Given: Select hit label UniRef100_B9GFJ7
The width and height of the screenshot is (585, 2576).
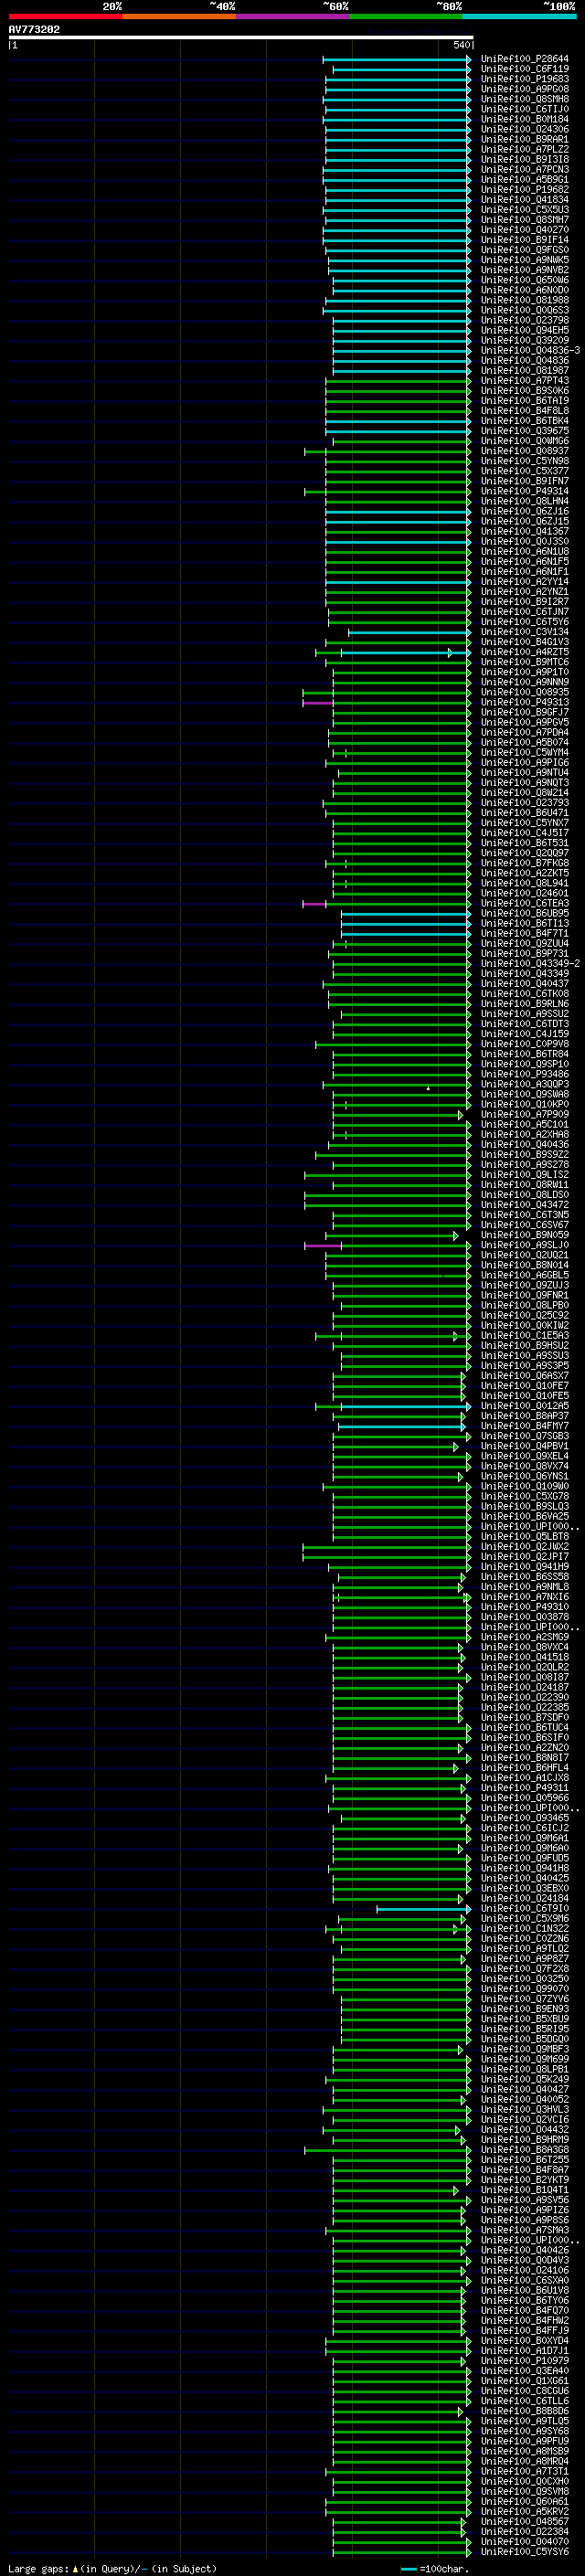Looking at the screenshot, I should click(525, 712).
